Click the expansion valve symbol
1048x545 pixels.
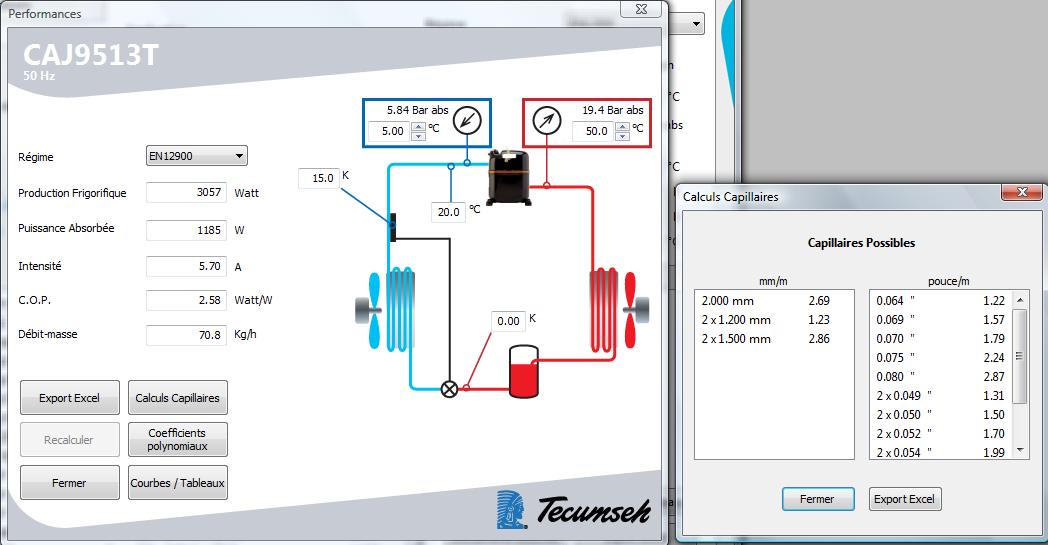click(450, 389)
